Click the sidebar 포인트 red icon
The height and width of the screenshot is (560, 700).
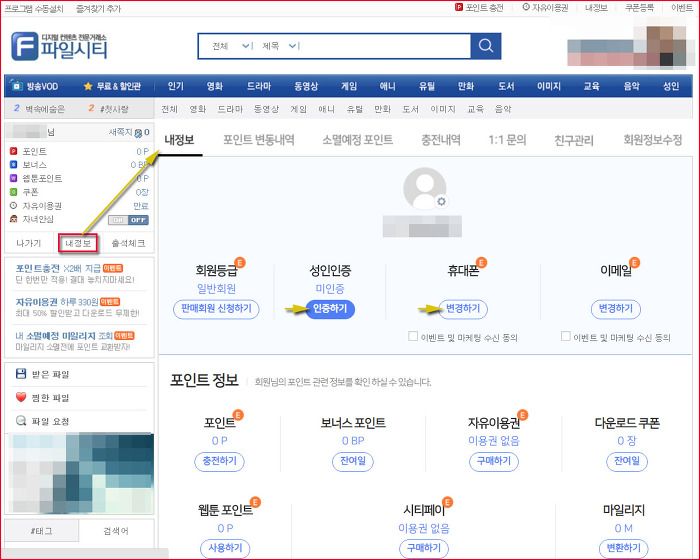click(13, 151)
